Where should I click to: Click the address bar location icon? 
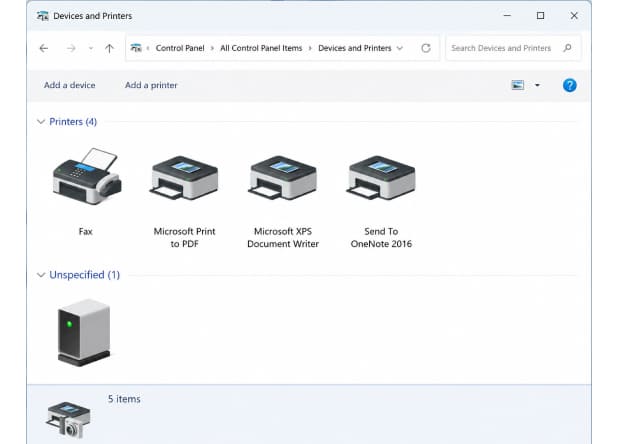point(136,48)
